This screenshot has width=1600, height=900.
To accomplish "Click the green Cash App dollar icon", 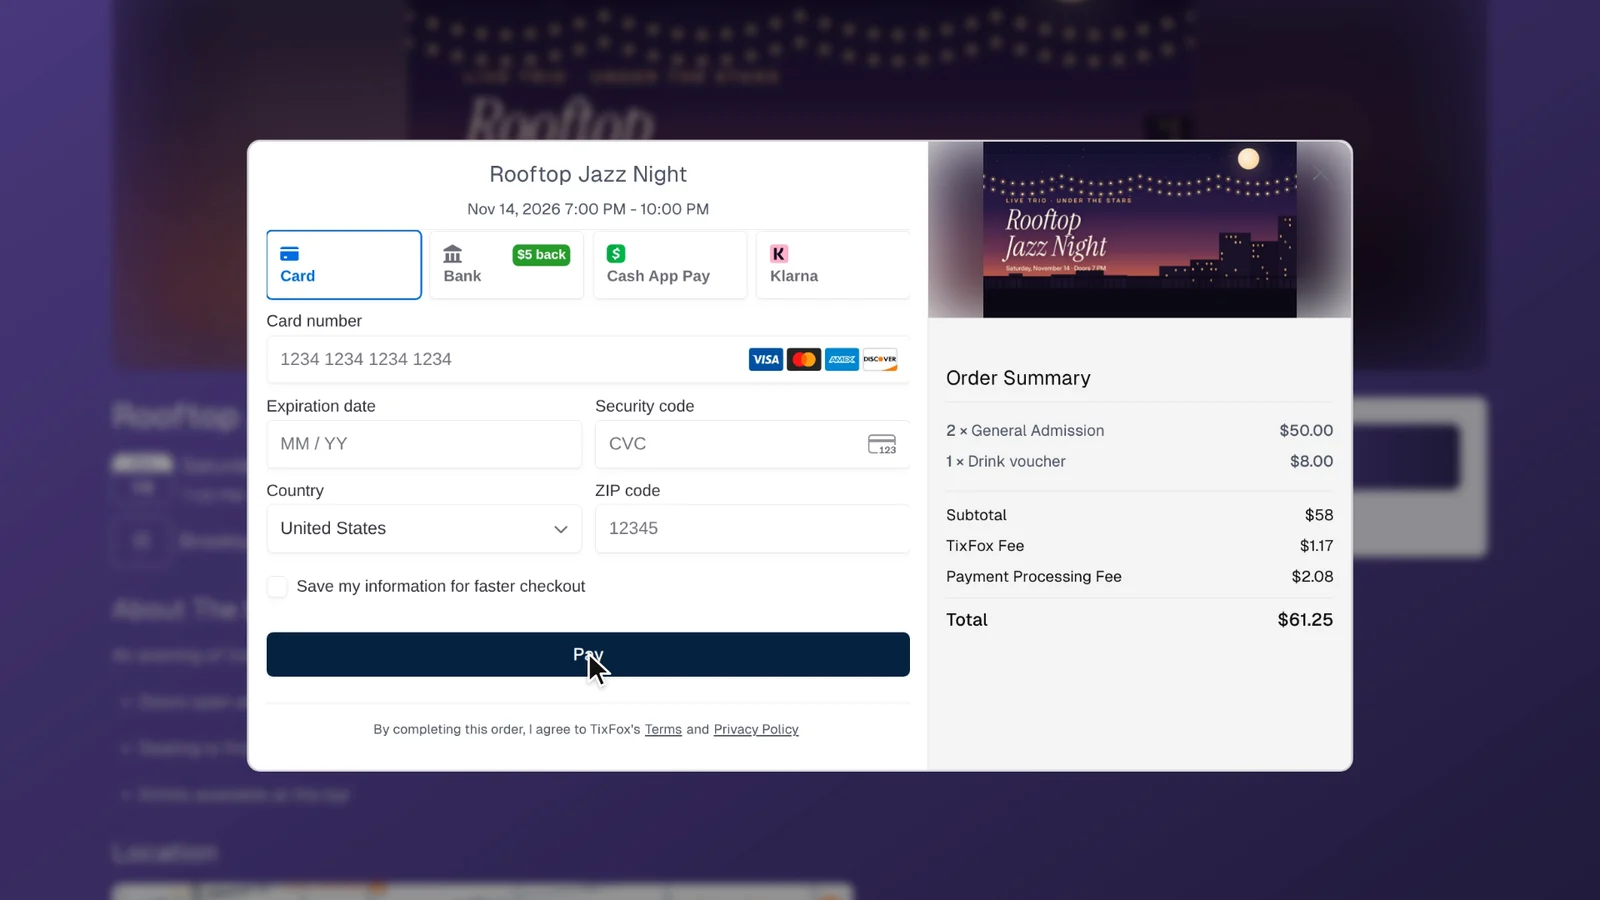I will [x=616, y=254].
